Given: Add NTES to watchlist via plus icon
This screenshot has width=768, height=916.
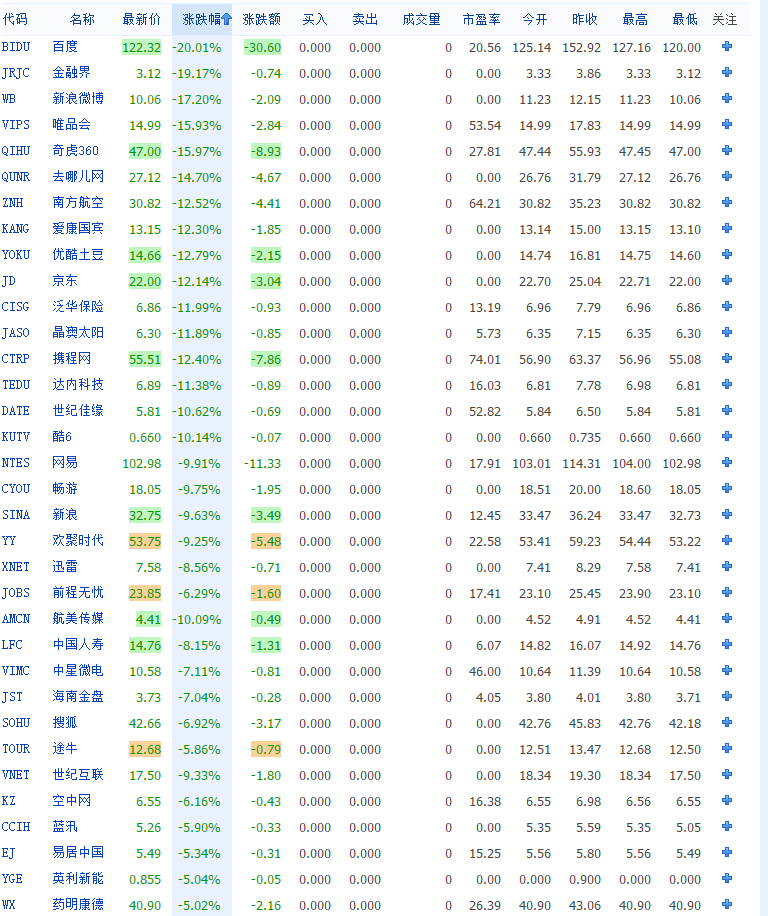Looking at the screenshot, I should click(x=726, y=463).
